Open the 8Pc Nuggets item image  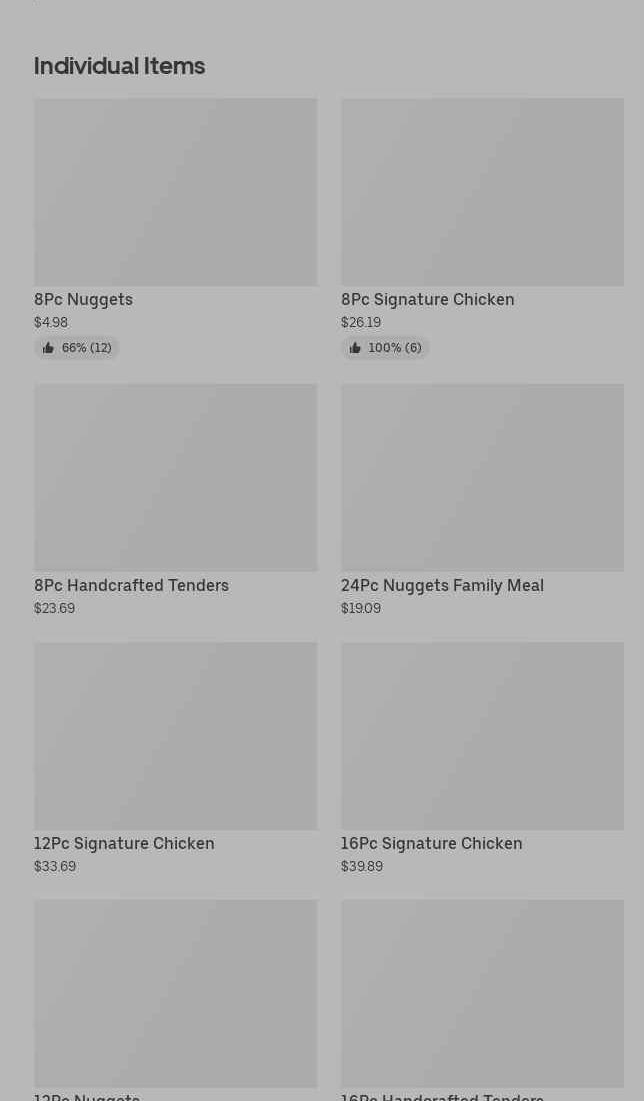[x=175, y=192]
